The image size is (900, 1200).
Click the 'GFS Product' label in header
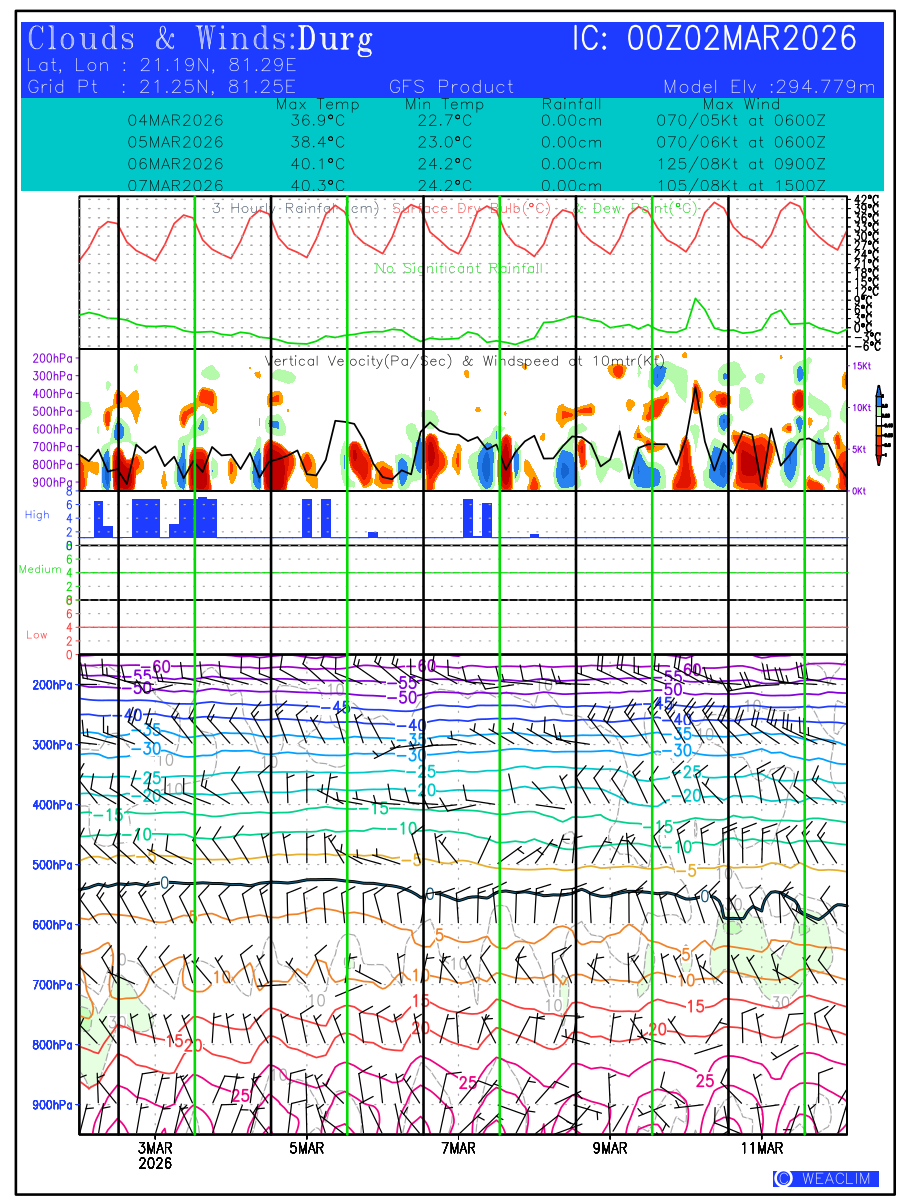(451, 87)
